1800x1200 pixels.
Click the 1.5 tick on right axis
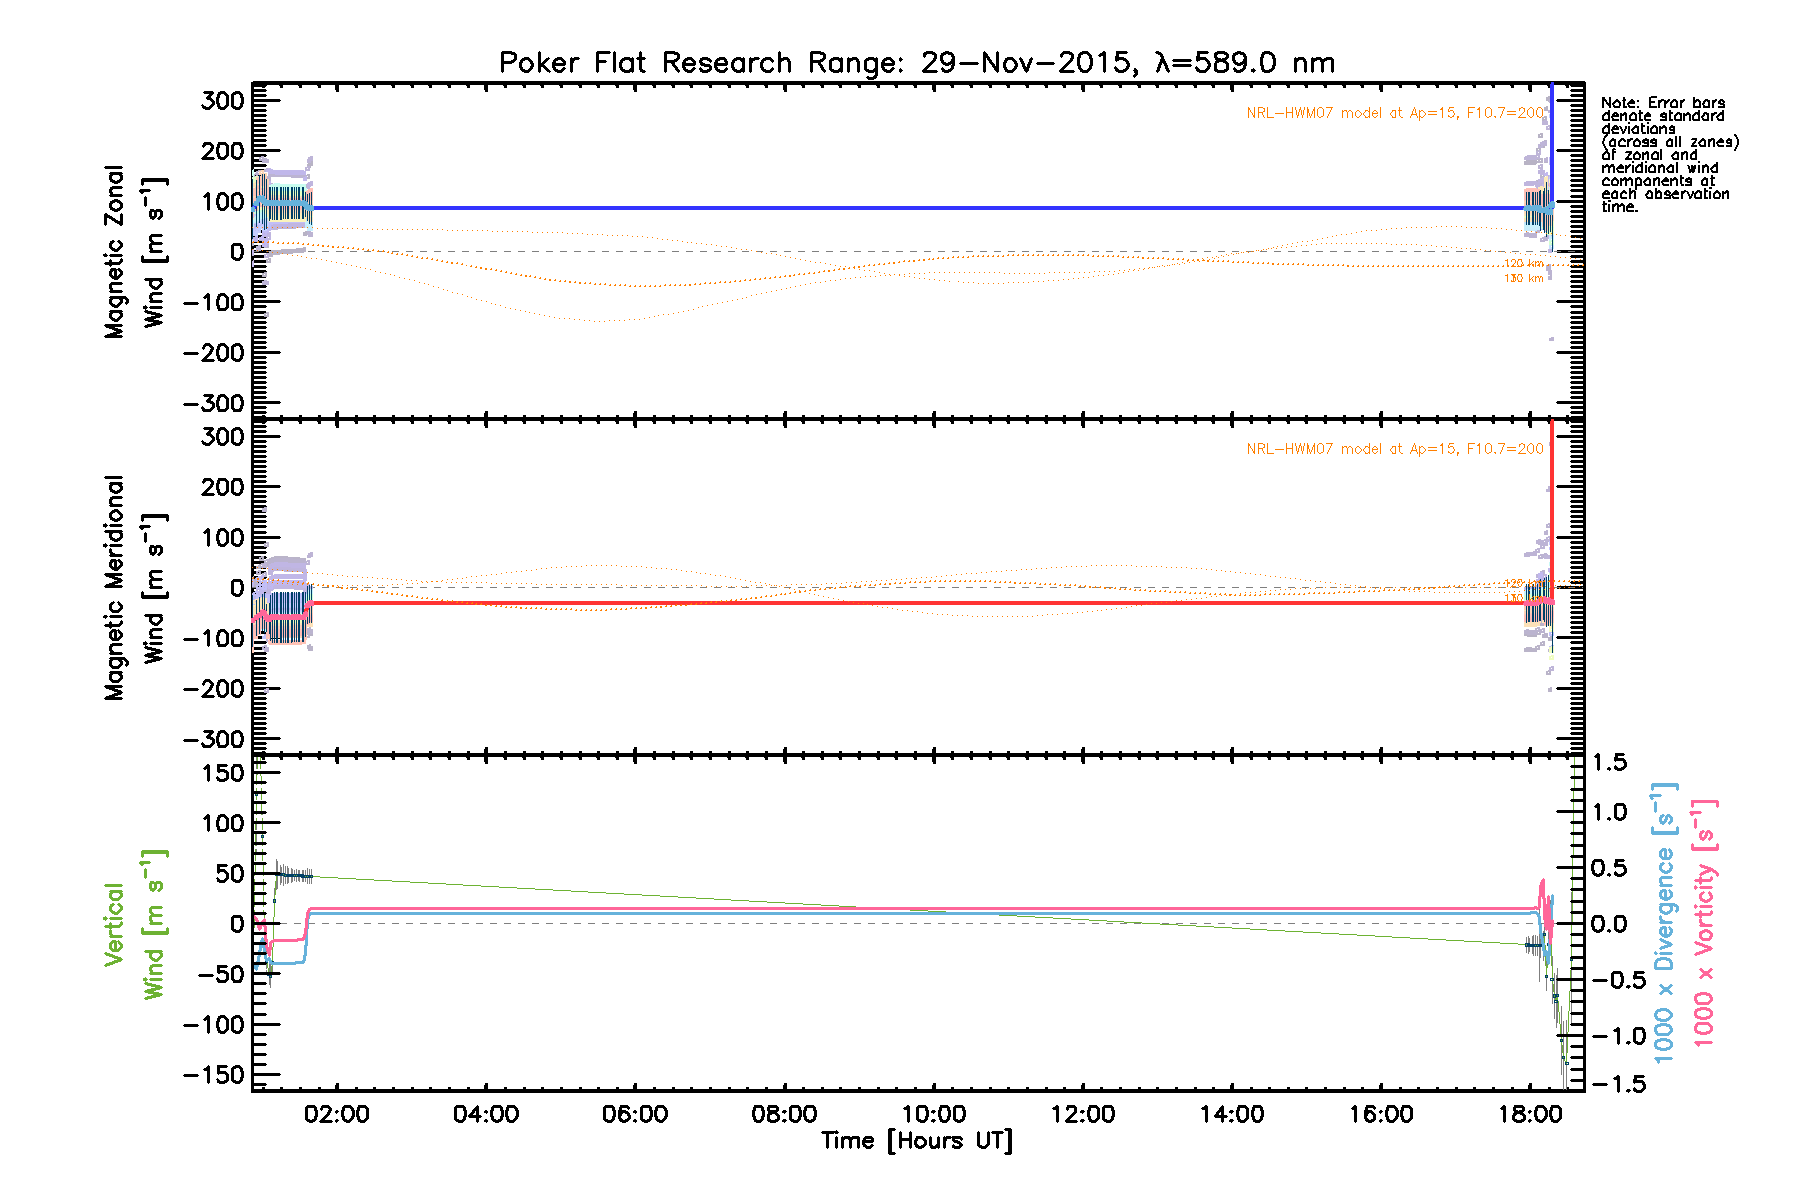coord(1609,763)
